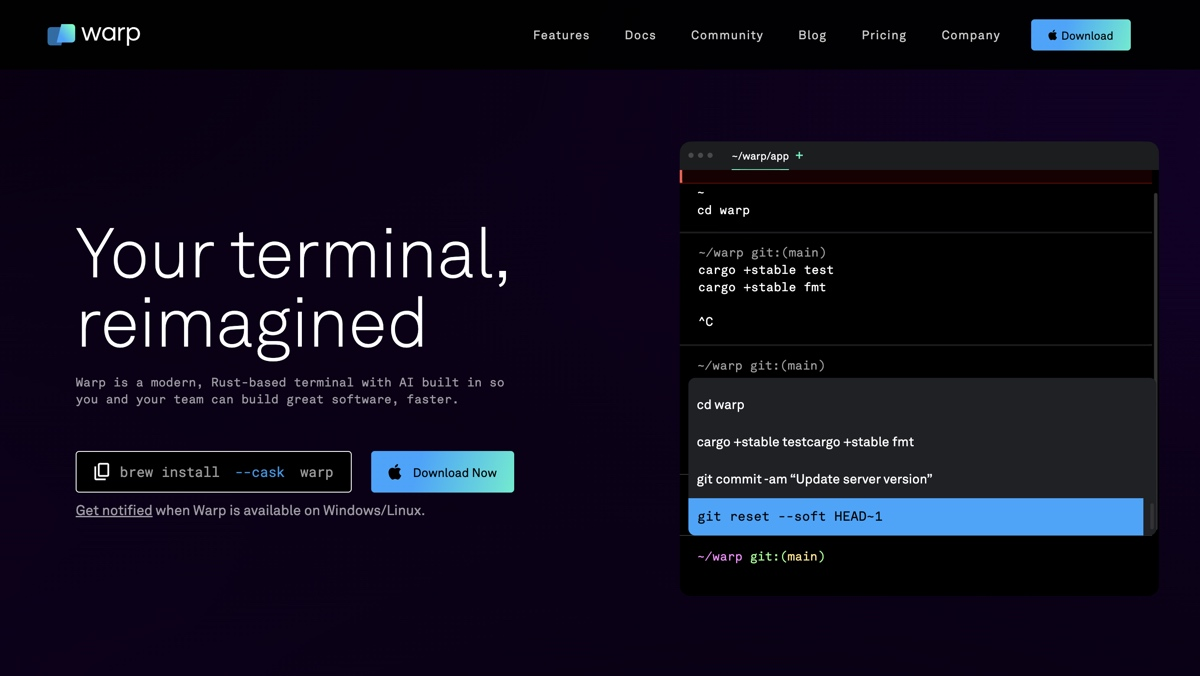Image resolution: width=1200 pixels, height=676 pixels.
Task: Click the plus icon to add terminal tab
Action: [799, 156]
